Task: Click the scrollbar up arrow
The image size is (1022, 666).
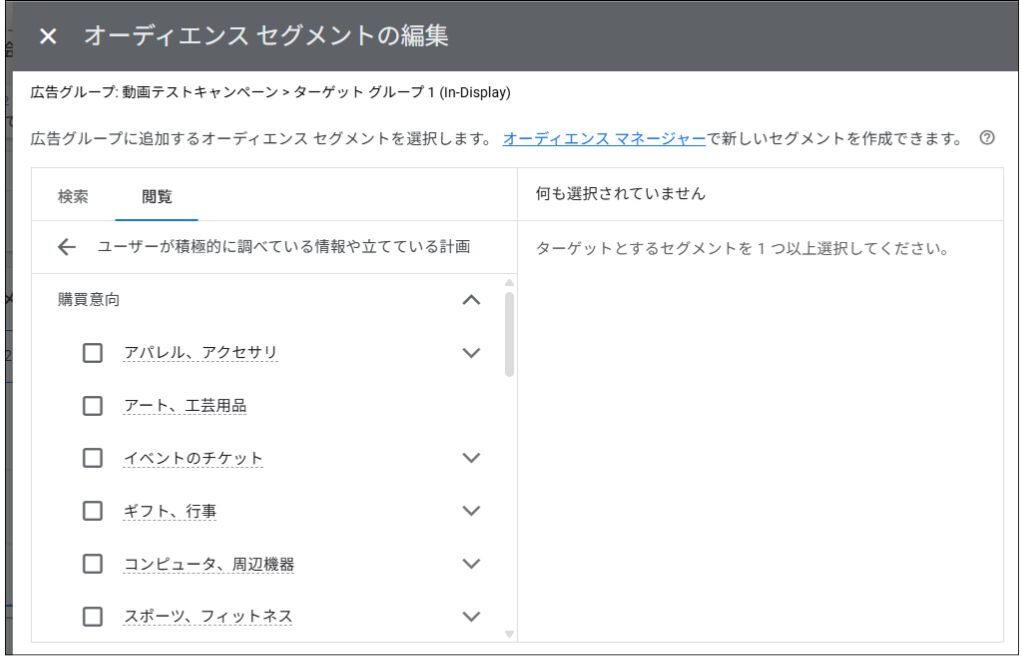Action: [x=509, y=283]
